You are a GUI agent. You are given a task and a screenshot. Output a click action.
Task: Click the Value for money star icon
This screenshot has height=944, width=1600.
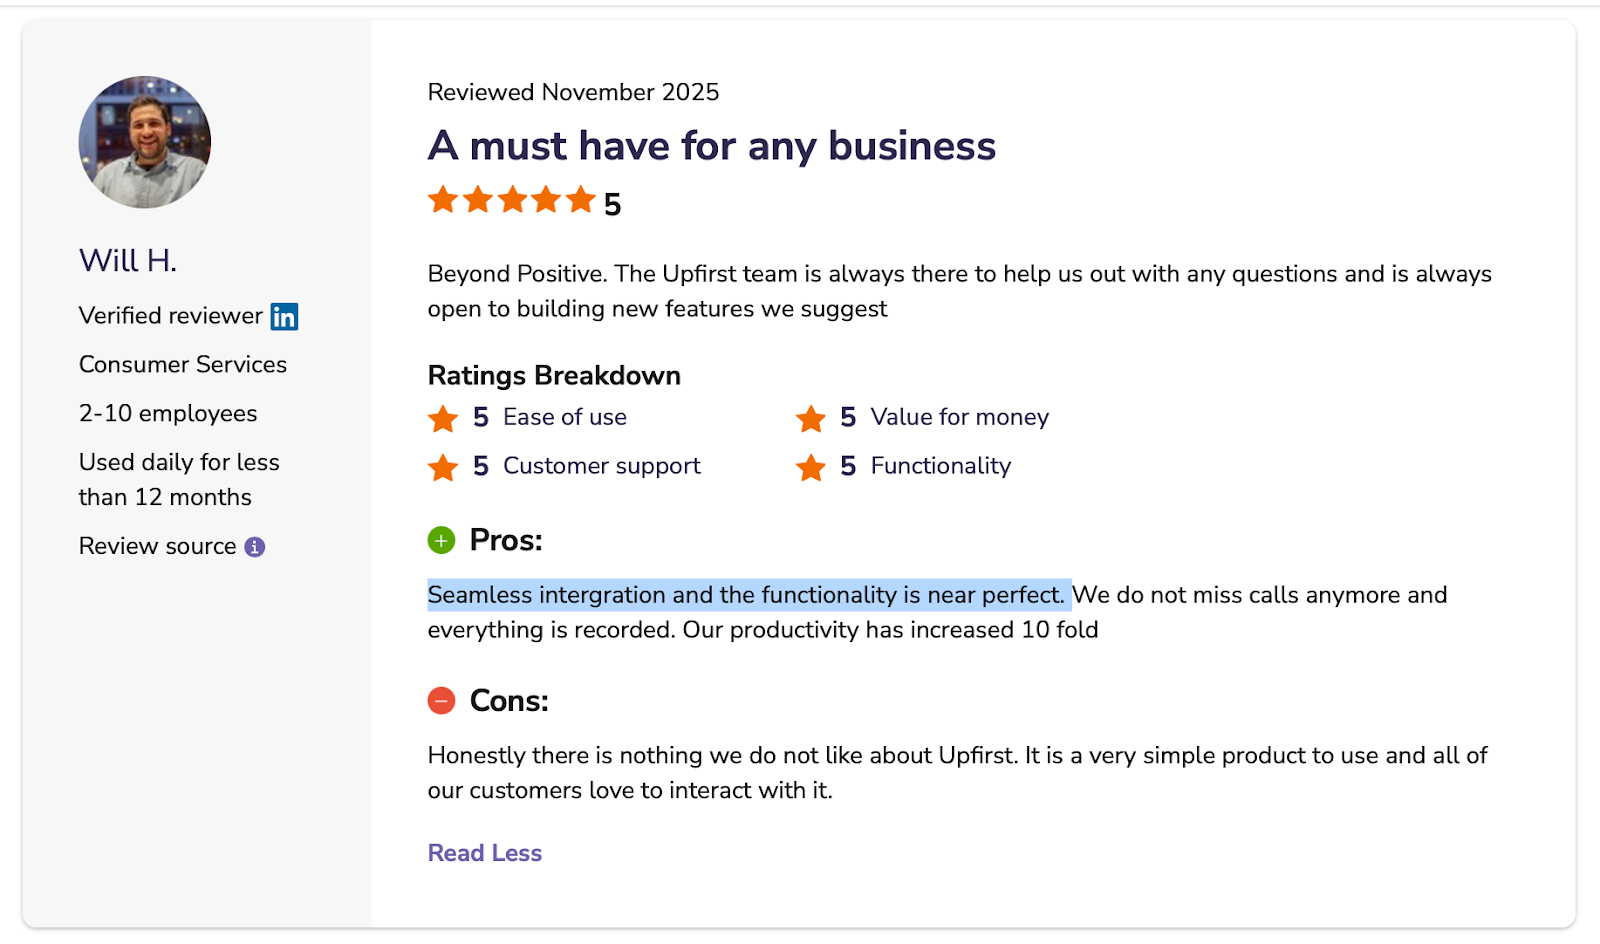(x=810, y=418)
